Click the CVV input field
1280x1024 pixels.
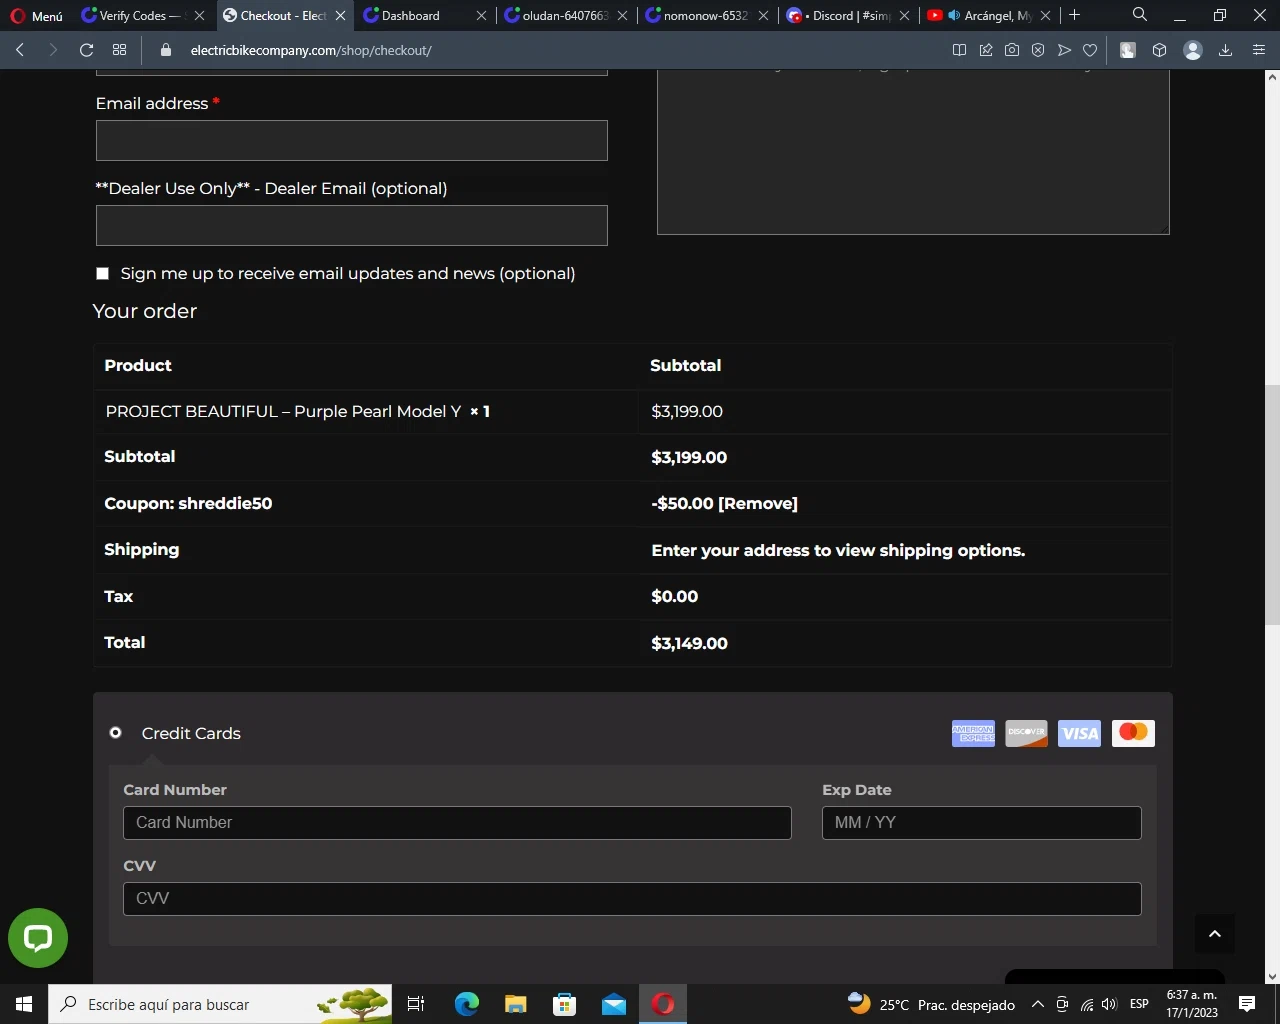pyautogui.click(x=632, y=899)
